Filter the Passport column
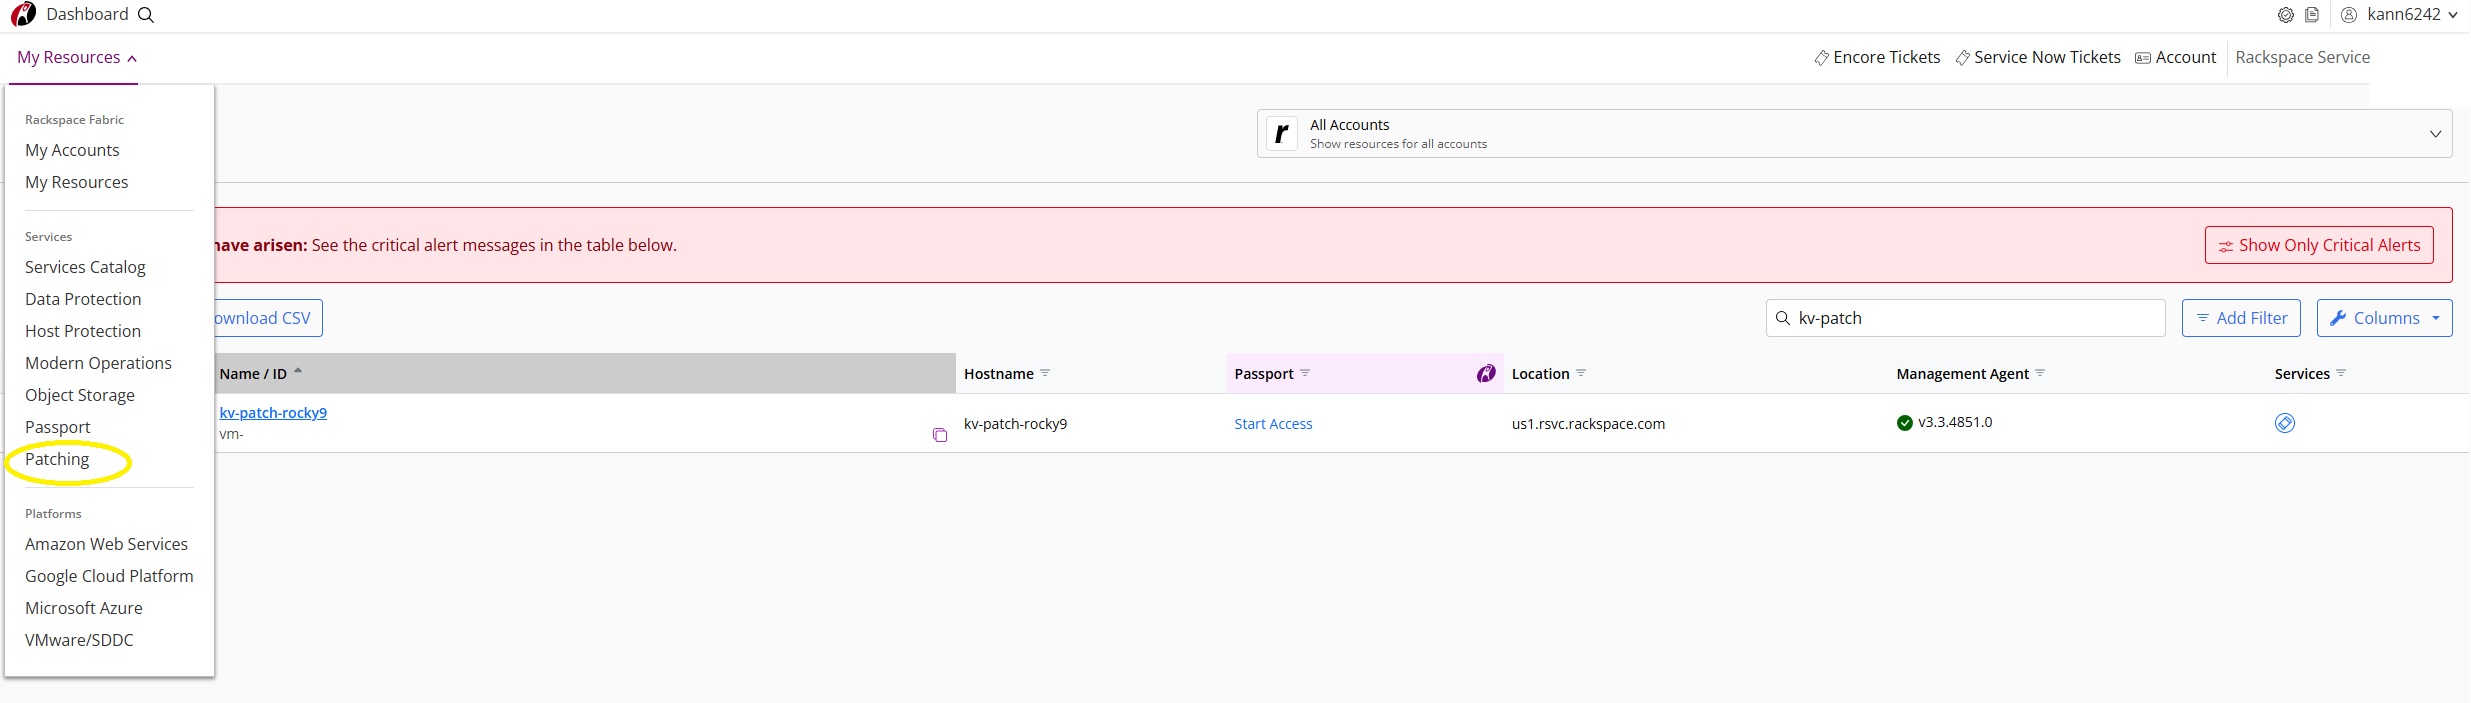The image size is (2471, 703). pos(1305,373)
